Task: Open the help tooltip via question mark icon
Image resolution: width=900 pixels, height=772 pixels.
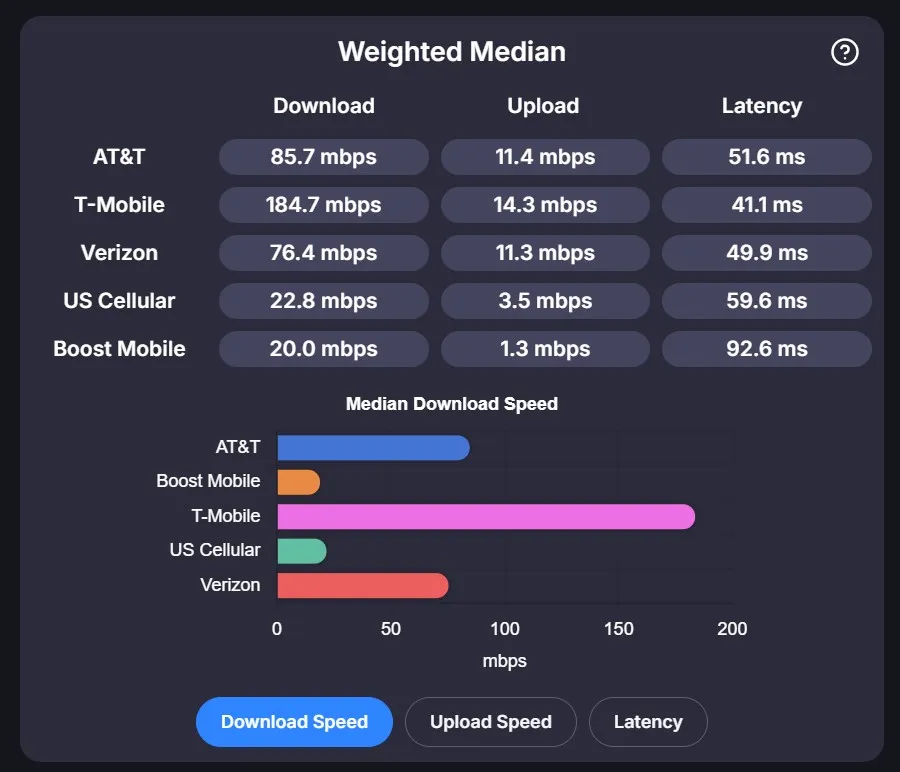Action: coord(844,52)
